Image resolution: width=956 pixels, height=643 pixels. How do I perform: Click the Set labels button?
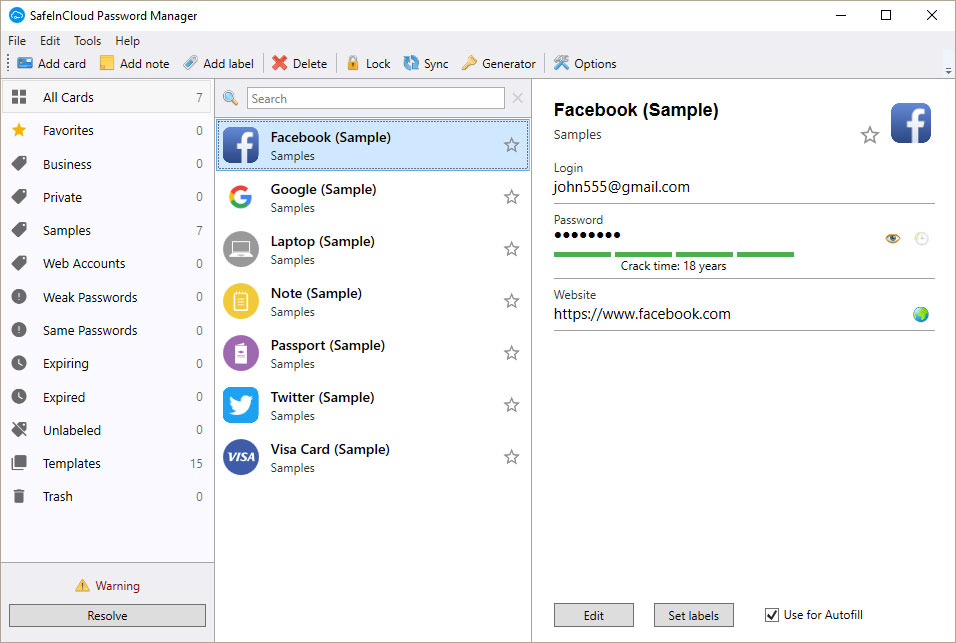tap(694, 615)
